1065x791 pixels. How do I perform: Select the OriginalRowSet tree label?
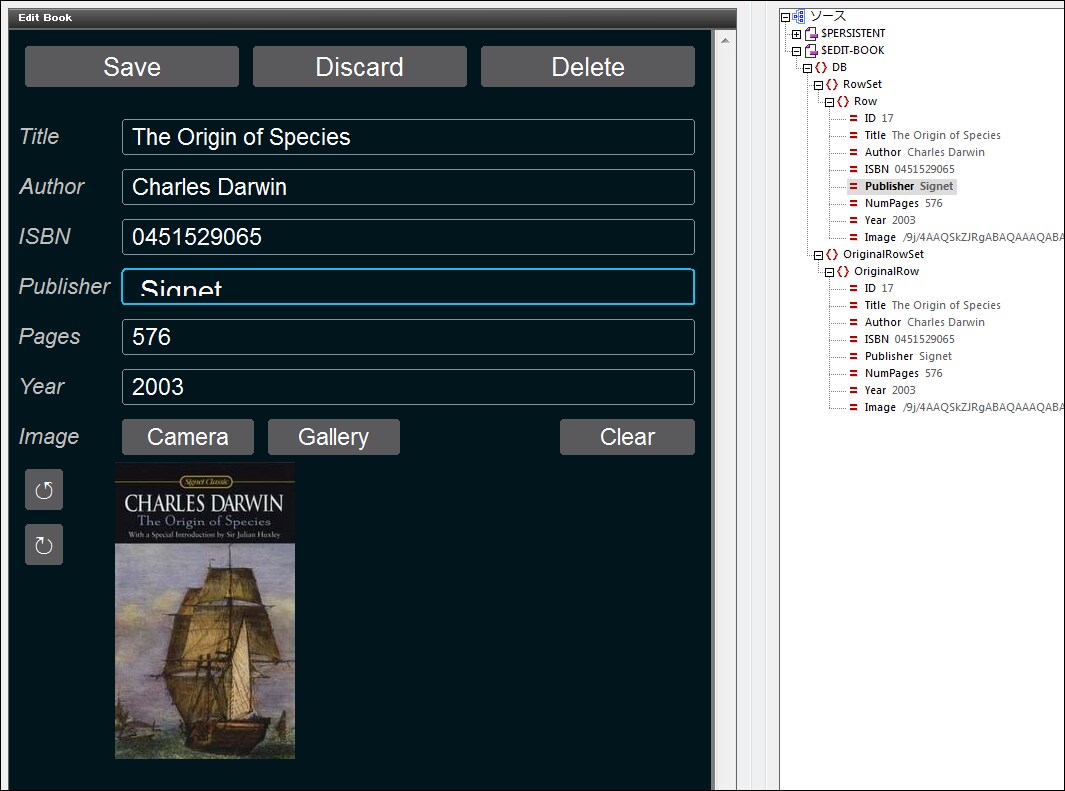pyautogui.click(x=884, y=254)
